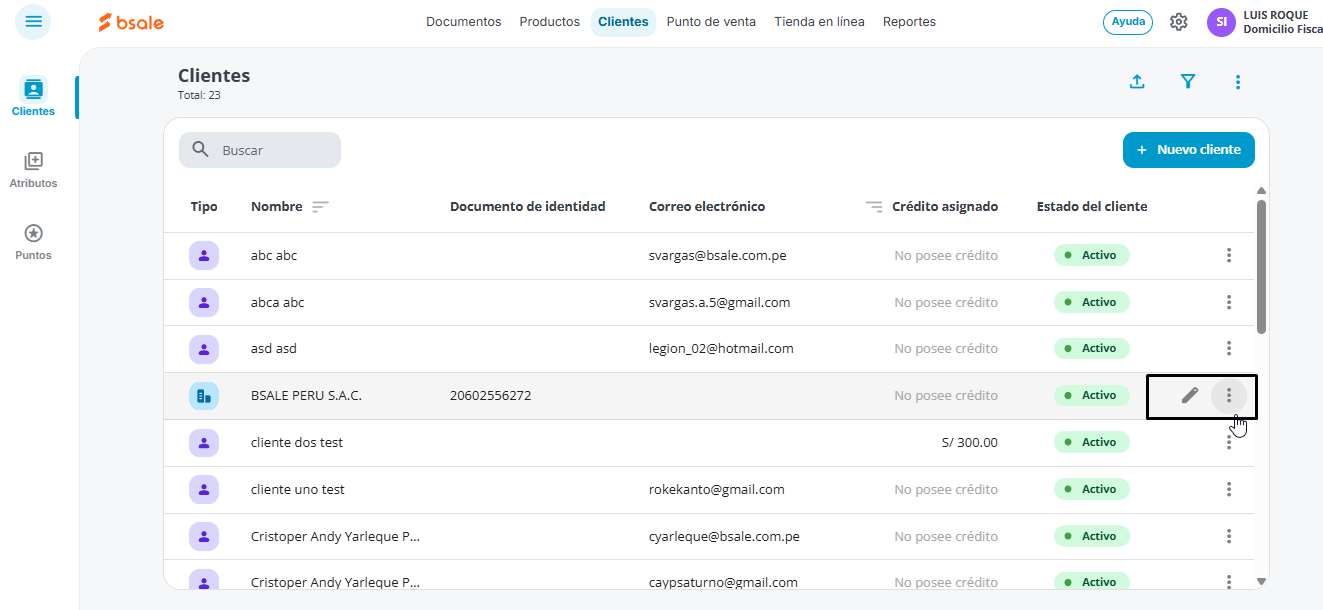
Task: Click document number 20602556272
Action: click(x=491, y=396)
